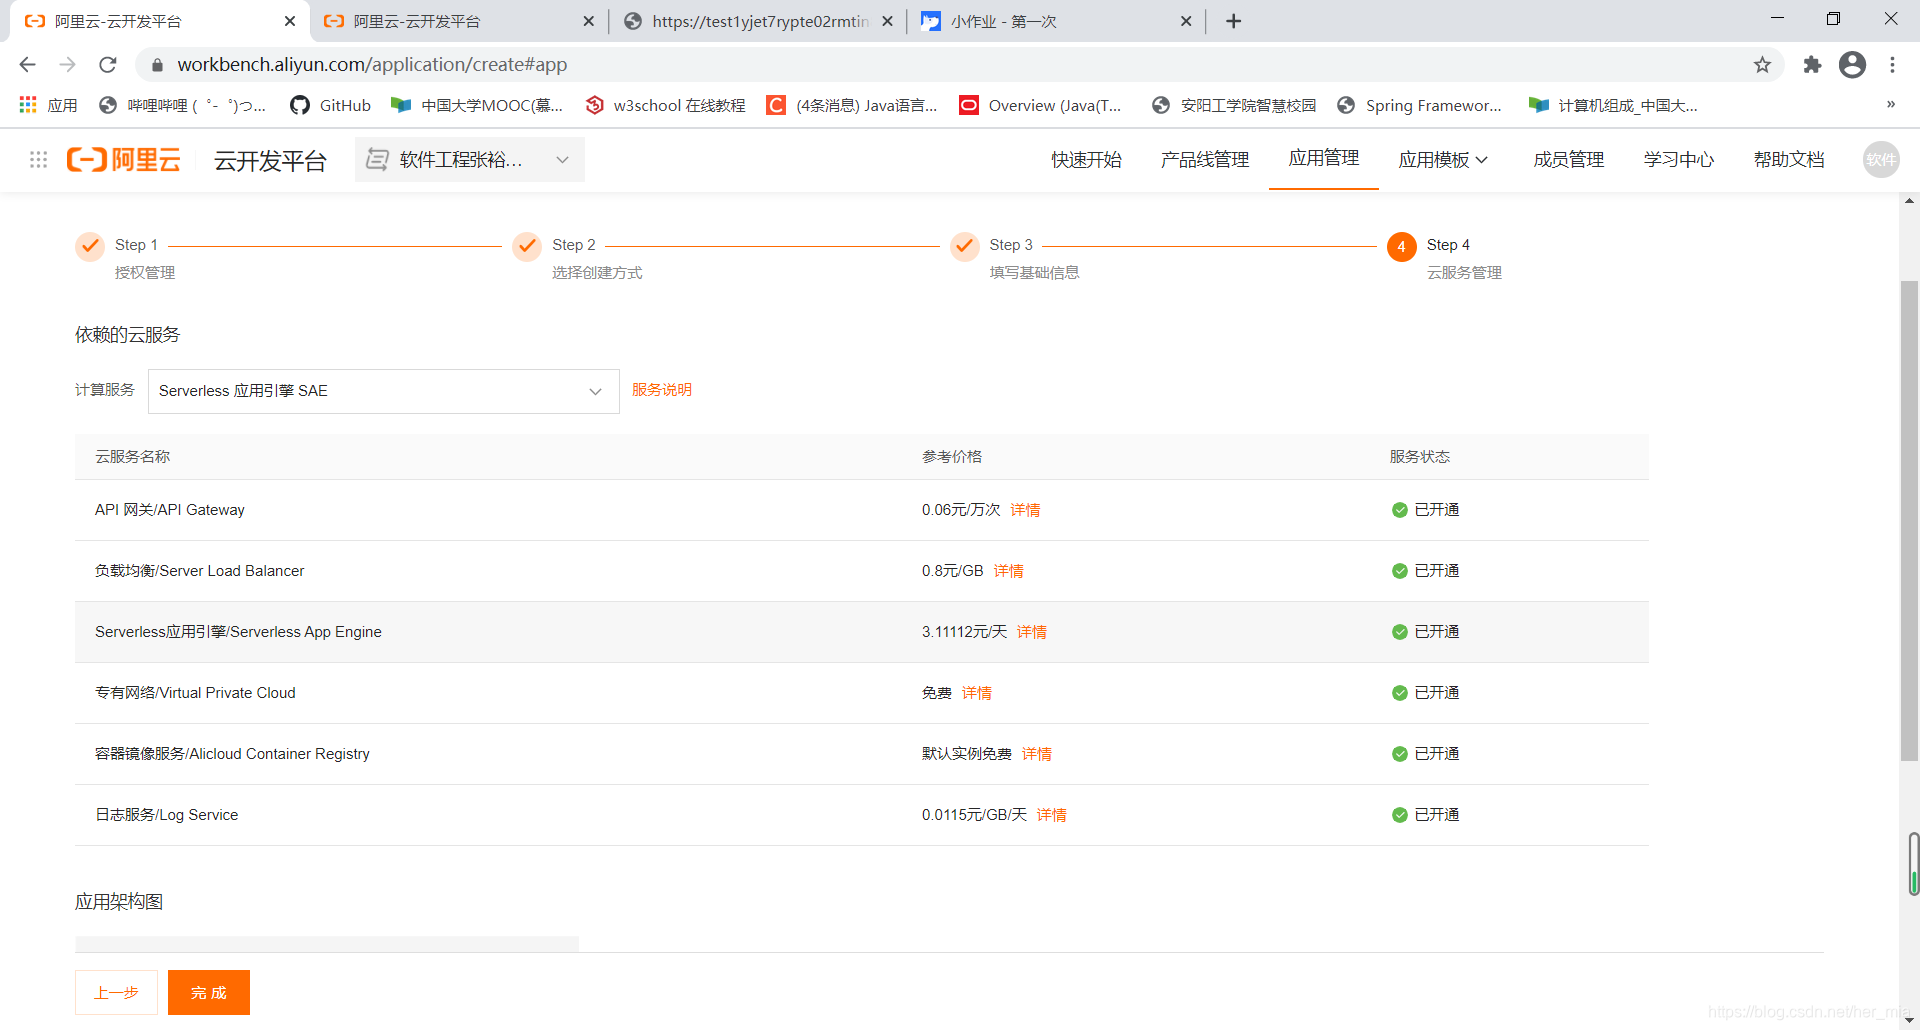The height and width of the screenshot is (1030, 1920).
Task: Open 计算机组成 bookmark
Action: coord(1613,105)
